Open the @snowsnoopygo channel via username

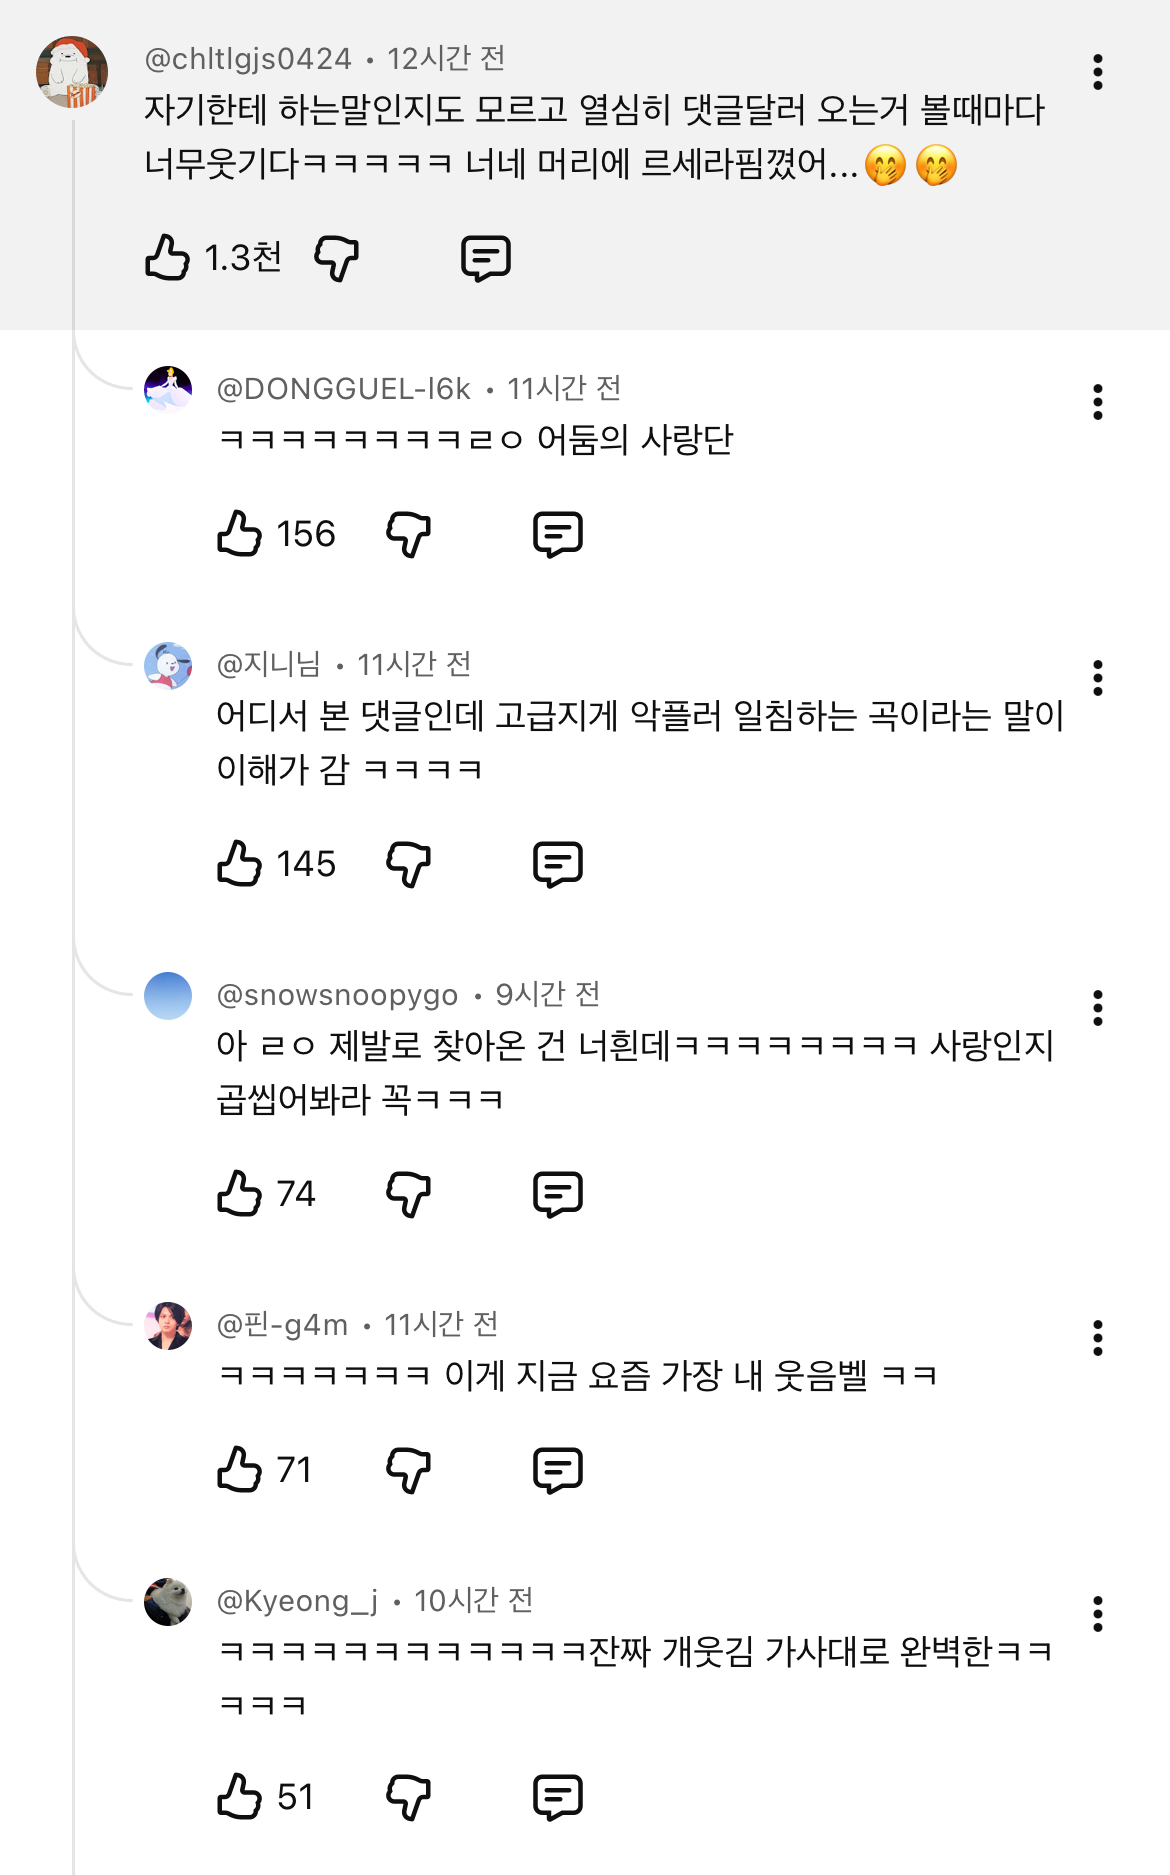(x=337, y=995)
